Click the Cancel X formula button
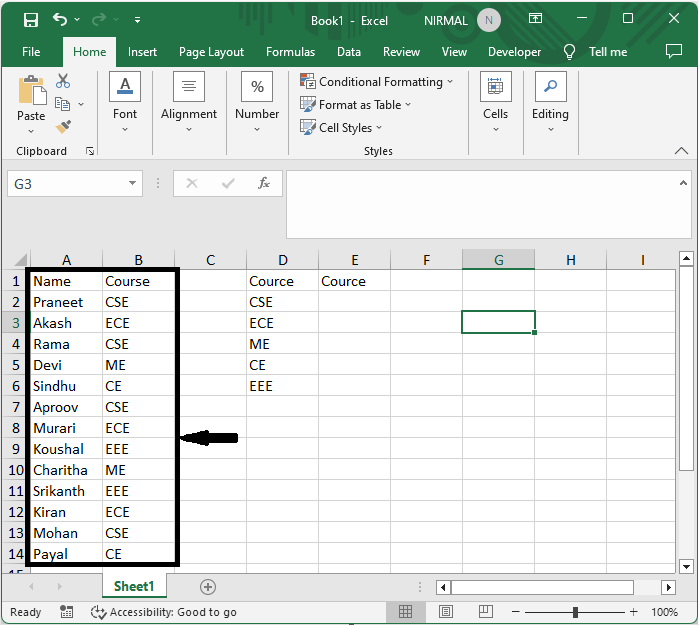The height and width of the screenshot is (625, 699). click(x=192, y=183)
